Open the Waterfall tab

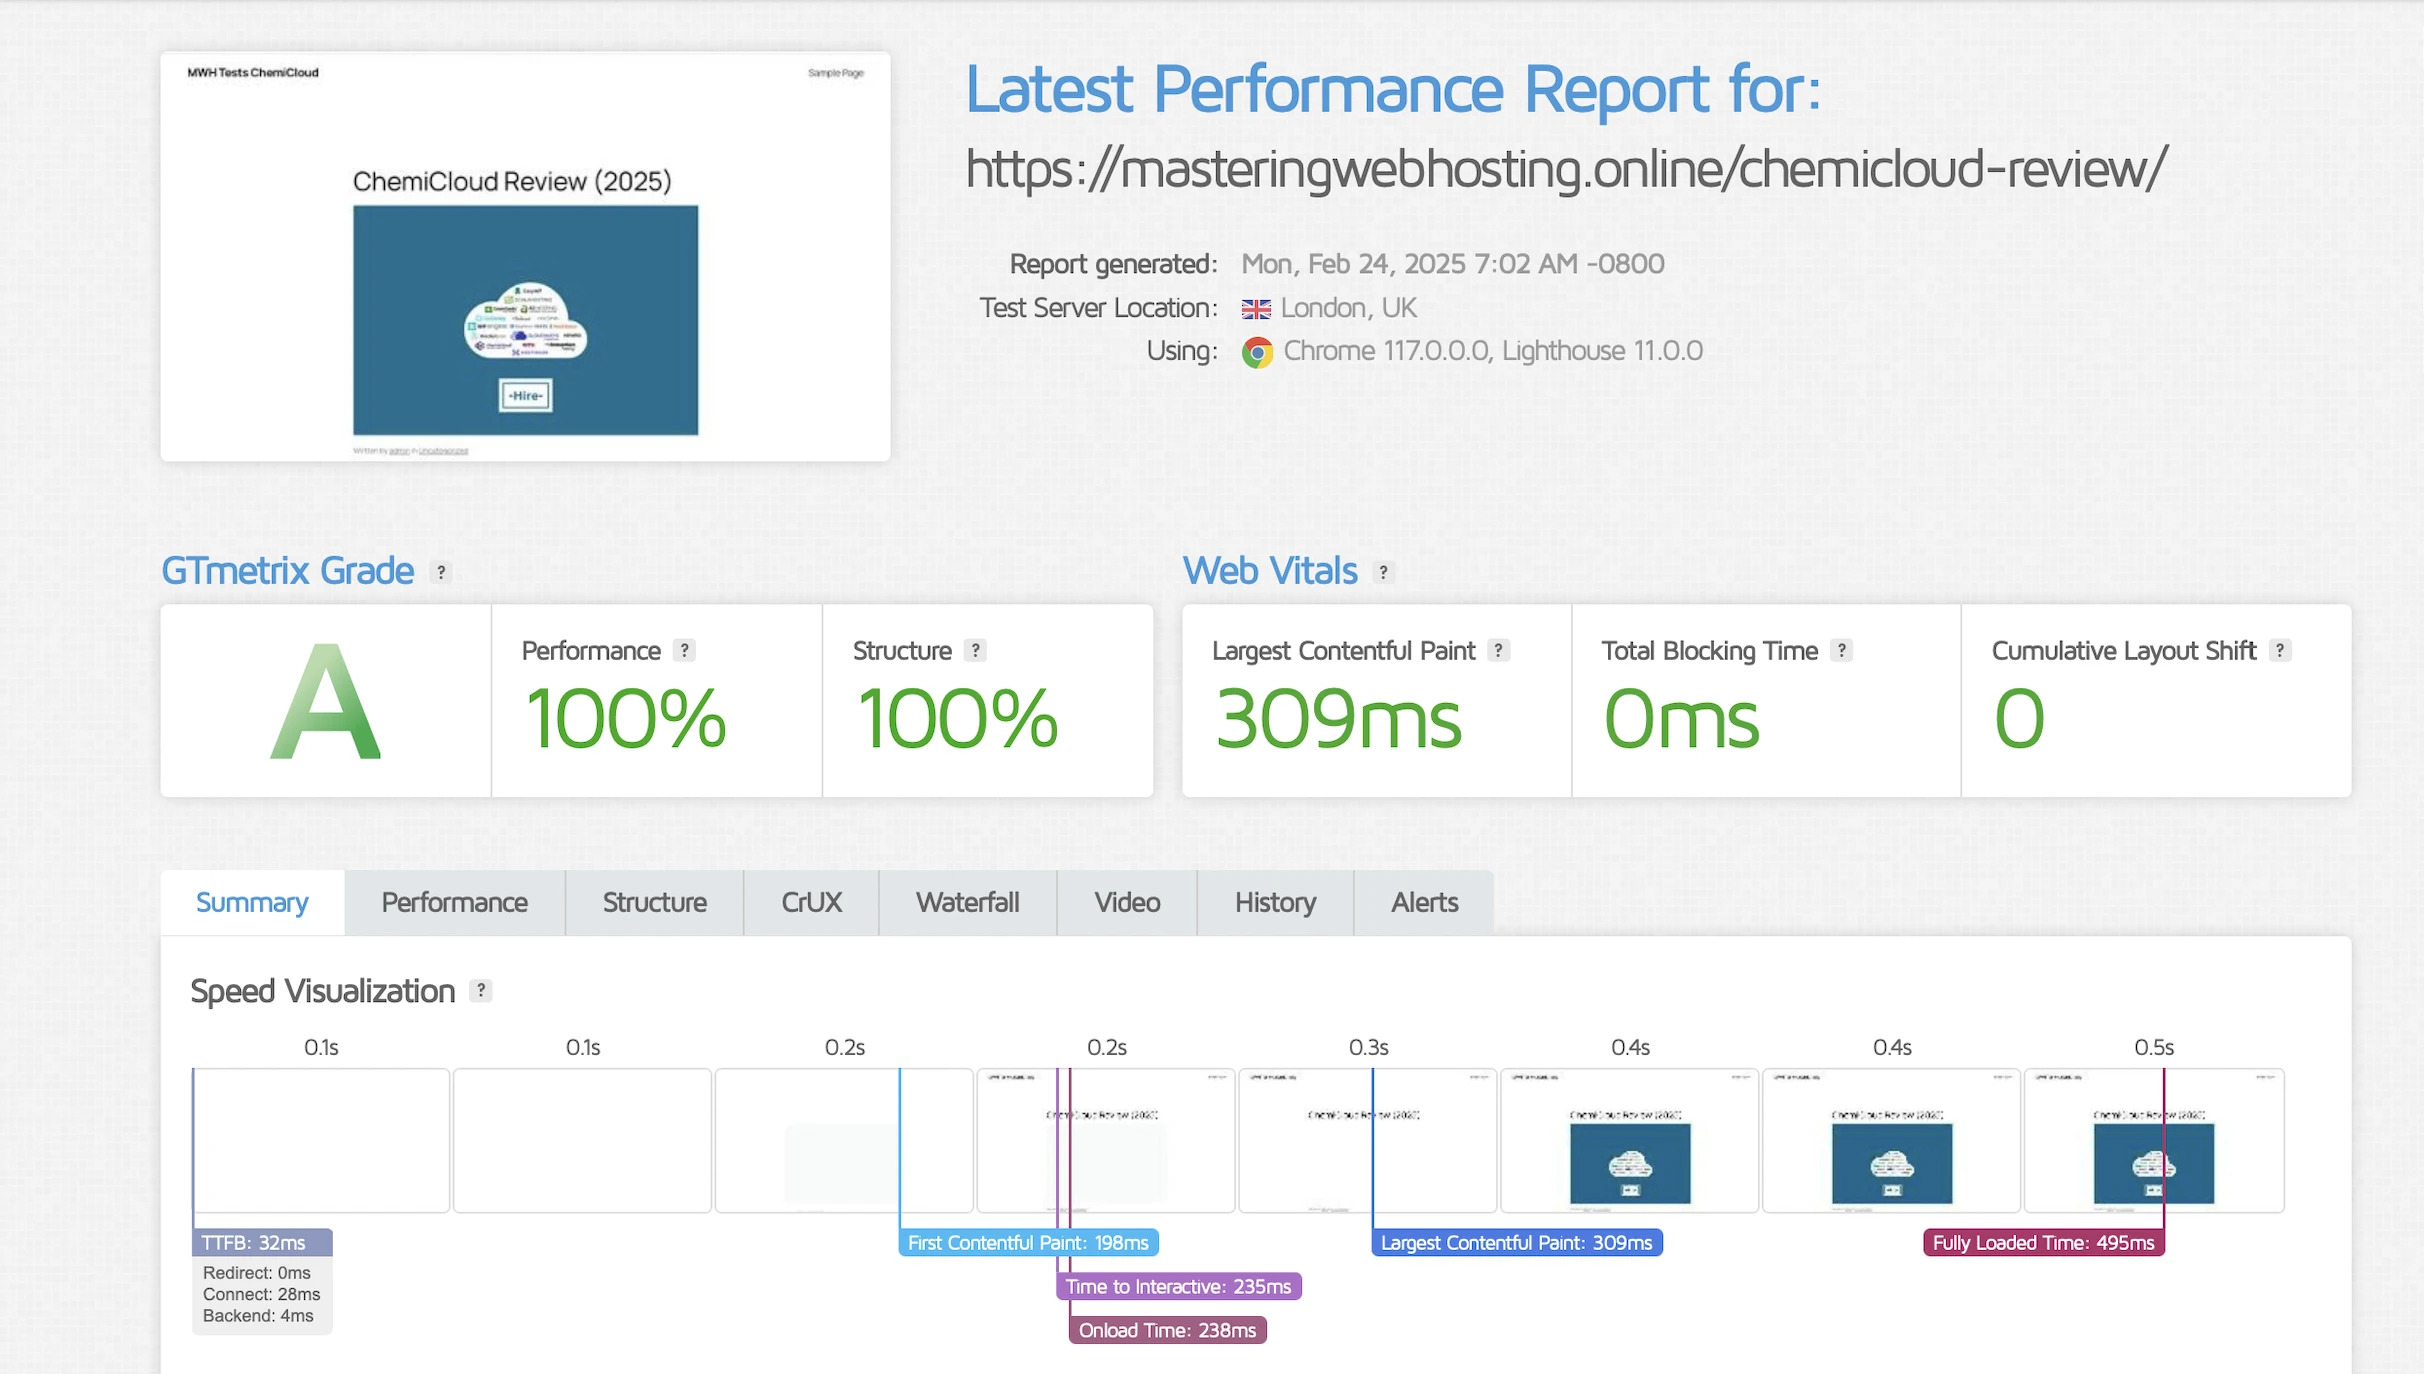click(x=967, y=902)
